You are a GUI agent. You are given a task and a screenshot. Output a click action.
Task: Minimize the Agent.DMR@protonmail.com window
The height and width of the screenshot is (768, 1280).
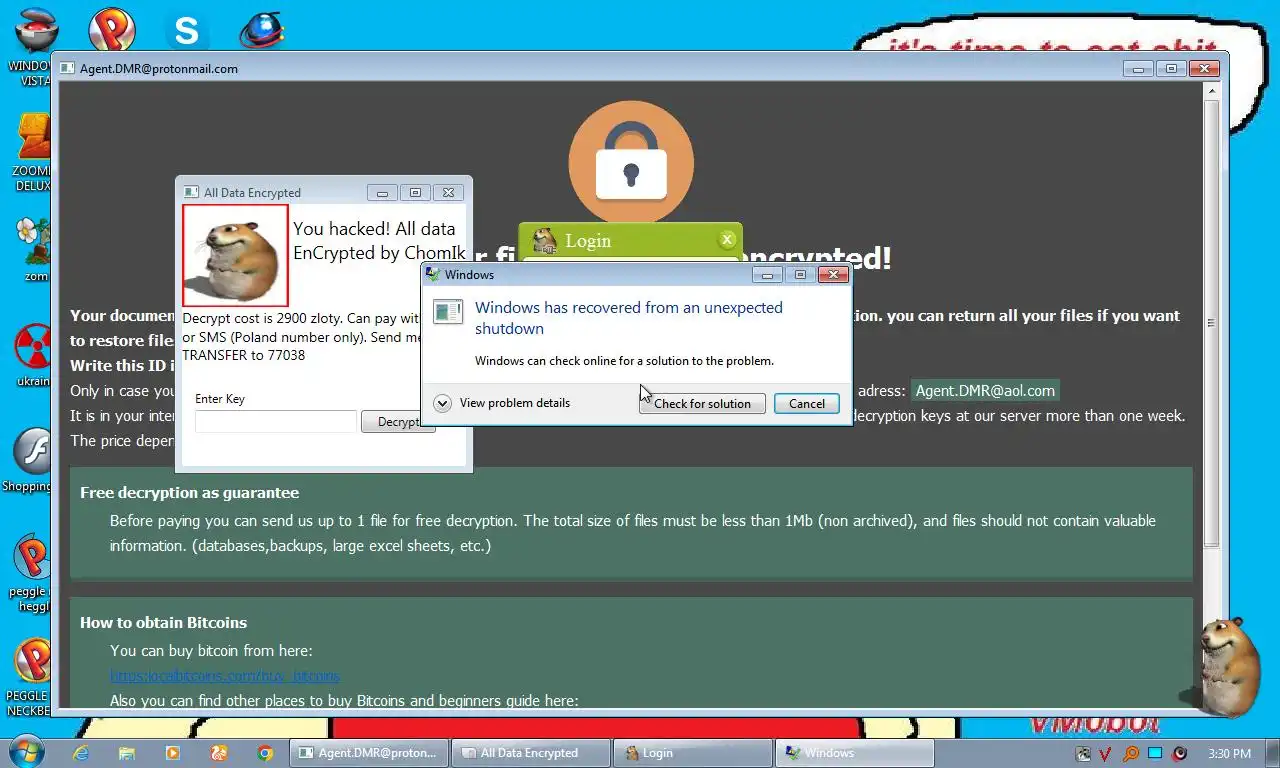1138,69
